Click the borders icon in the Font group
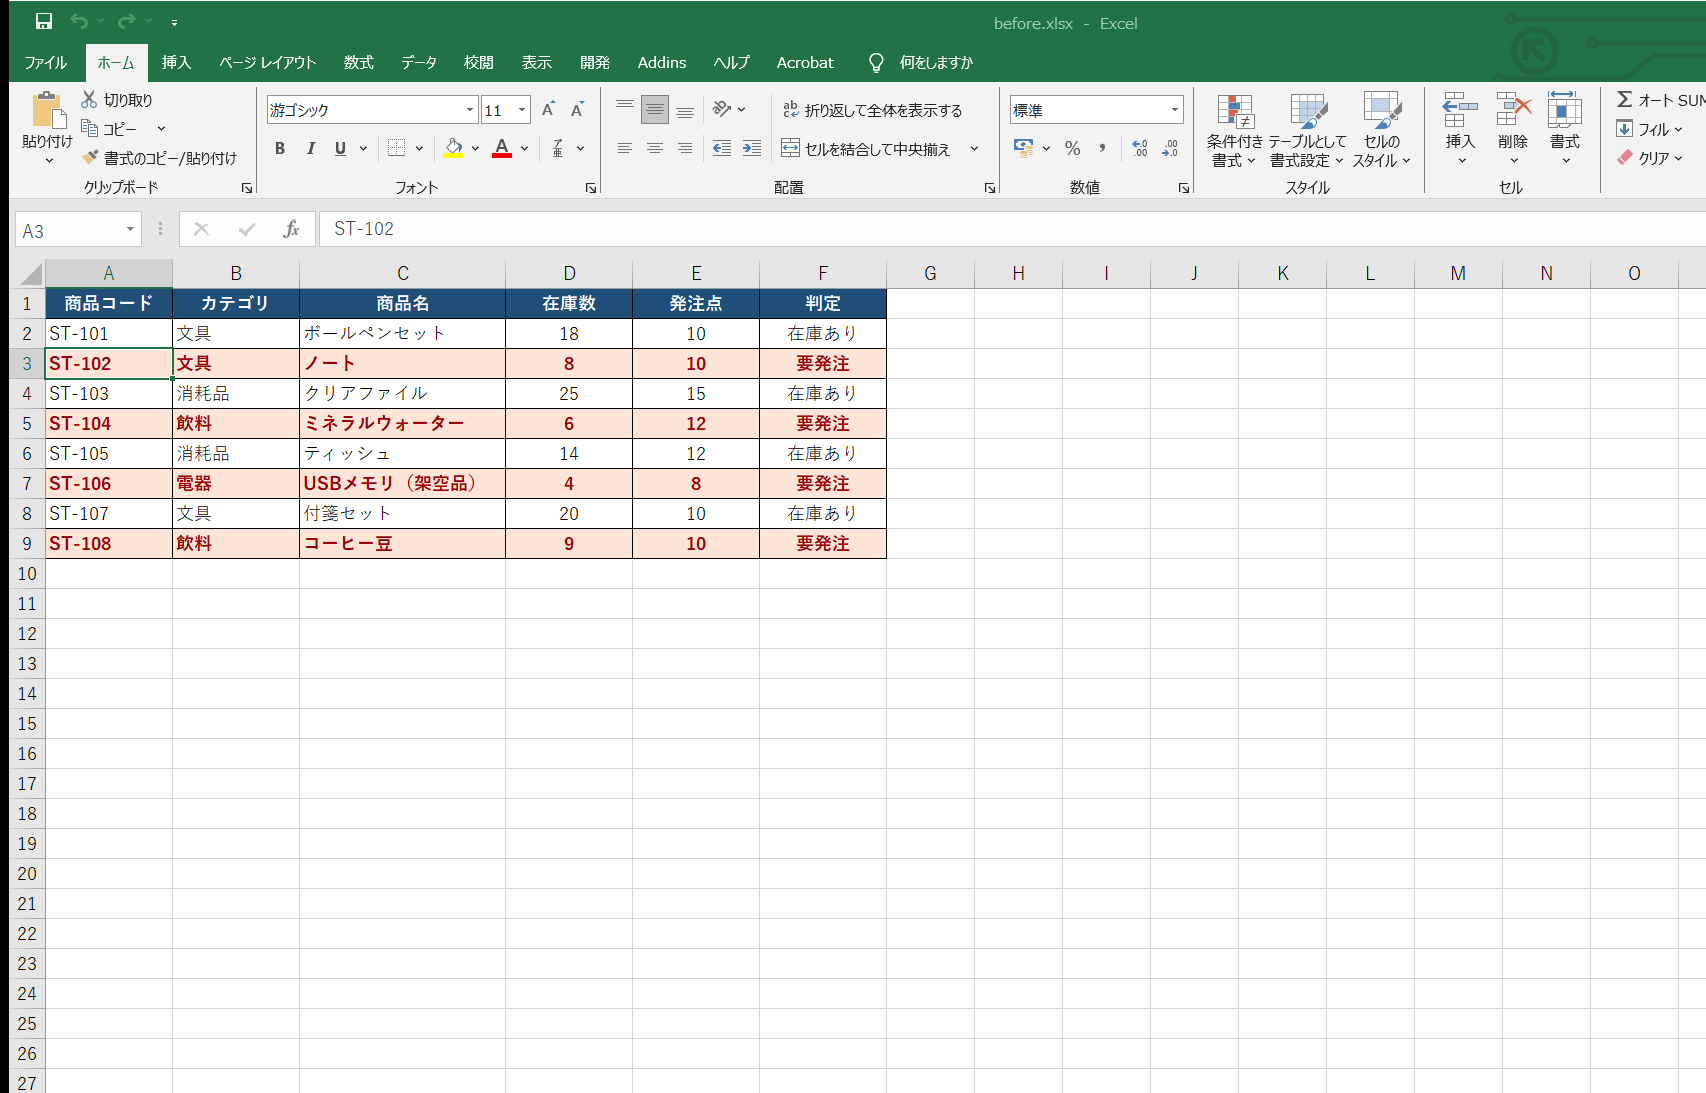The height and width of the screenshot is (1093, 1706). click(397, 148)
